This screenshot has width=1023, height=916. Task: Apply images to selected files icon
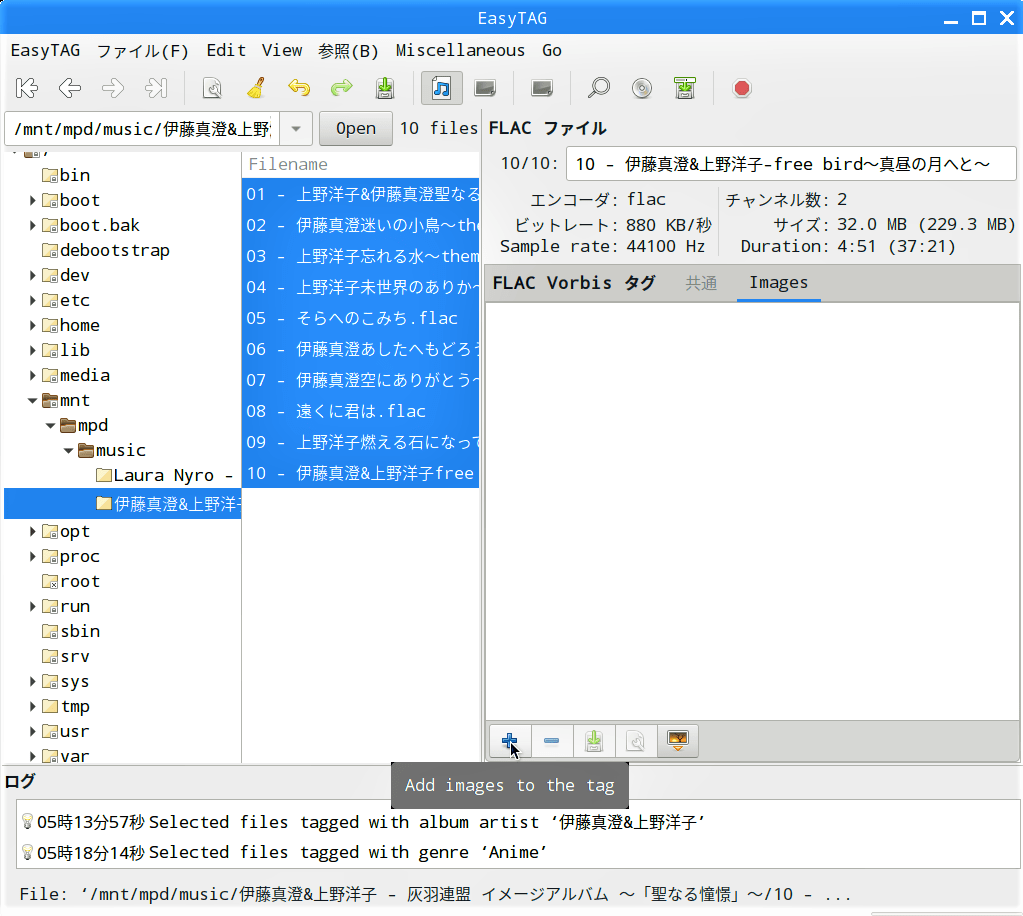(678, 740)
